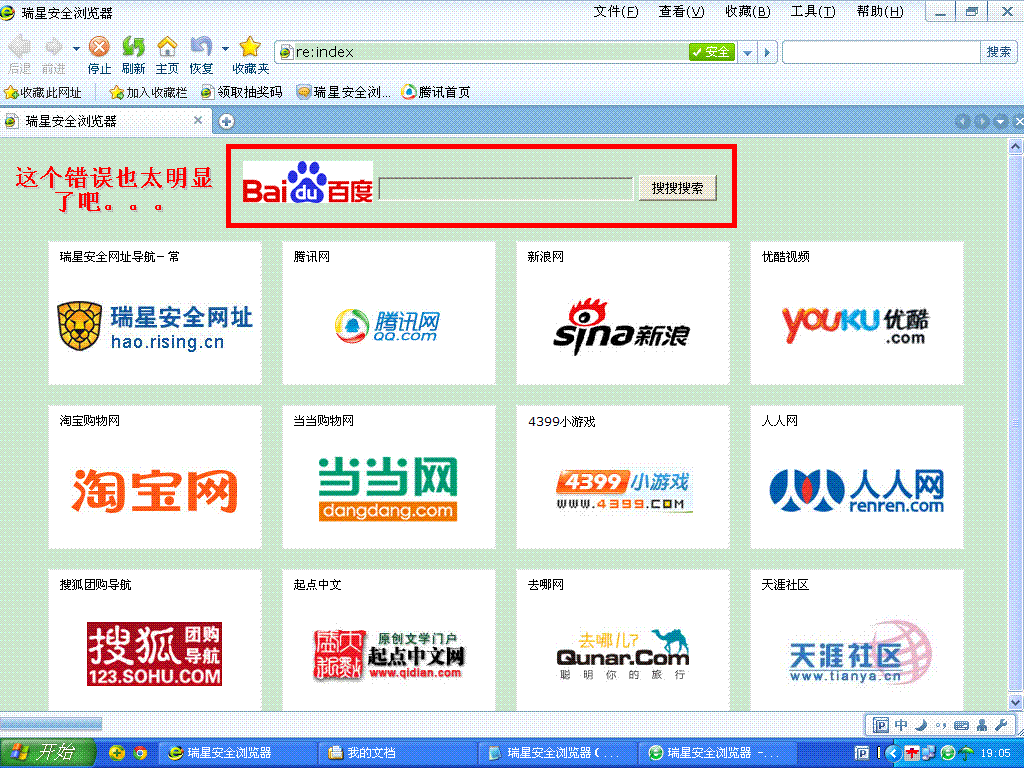Image resolution: width=1024 pixels, height=768 pixels.
Task: Open the 收藏(B) menu
Action: point(748,12)
